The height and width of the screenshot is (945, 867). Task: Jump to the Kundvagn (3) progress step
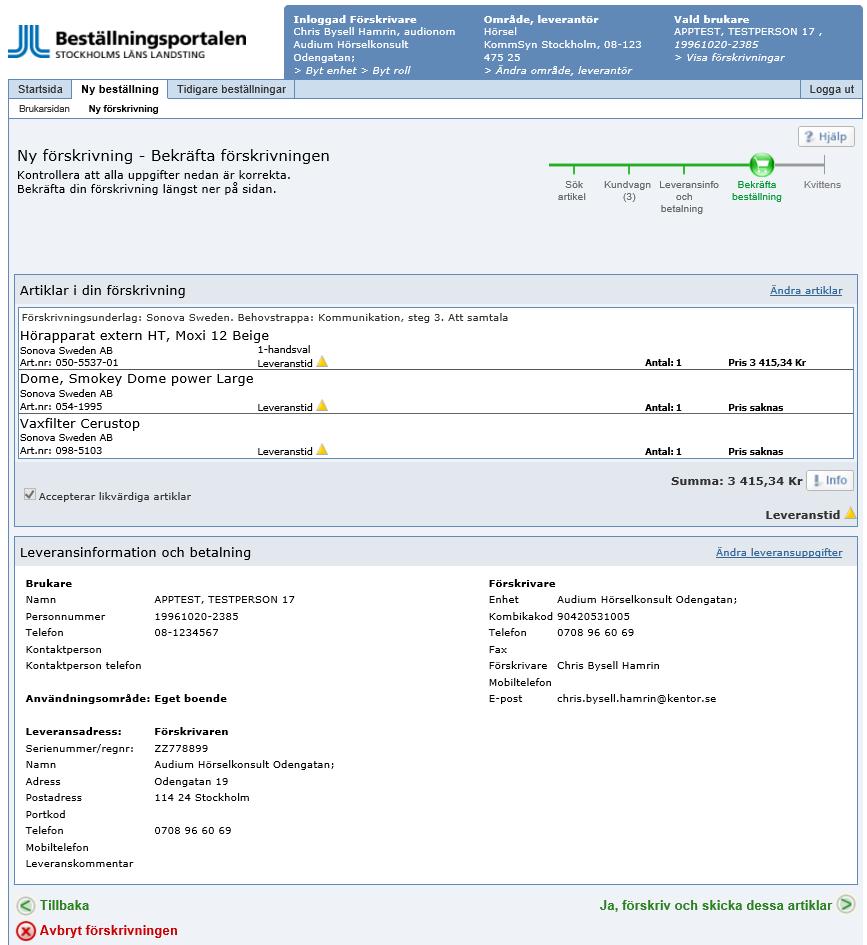(628, 190)
